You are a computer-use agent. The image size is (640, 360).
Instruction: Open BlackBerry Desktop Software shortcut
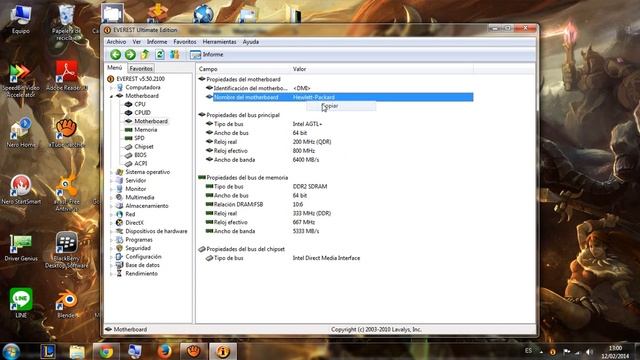click(x=67, y=250)
